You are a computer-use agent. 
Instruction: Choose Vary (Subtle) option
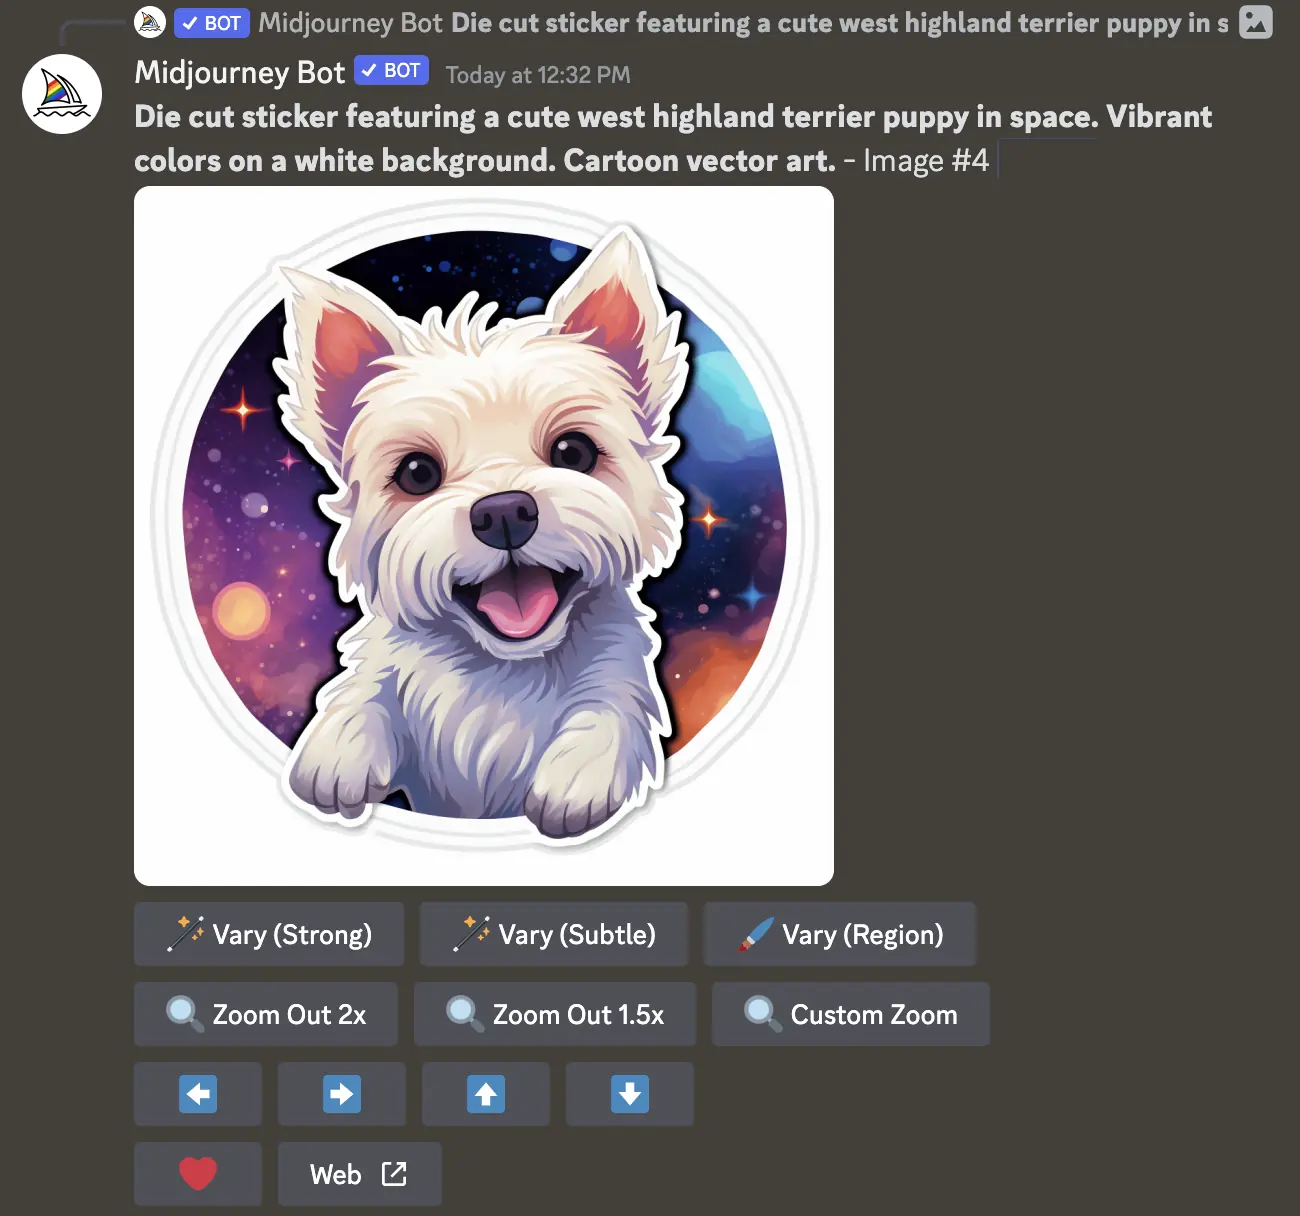pyautogui.click(x=554, y=934)
